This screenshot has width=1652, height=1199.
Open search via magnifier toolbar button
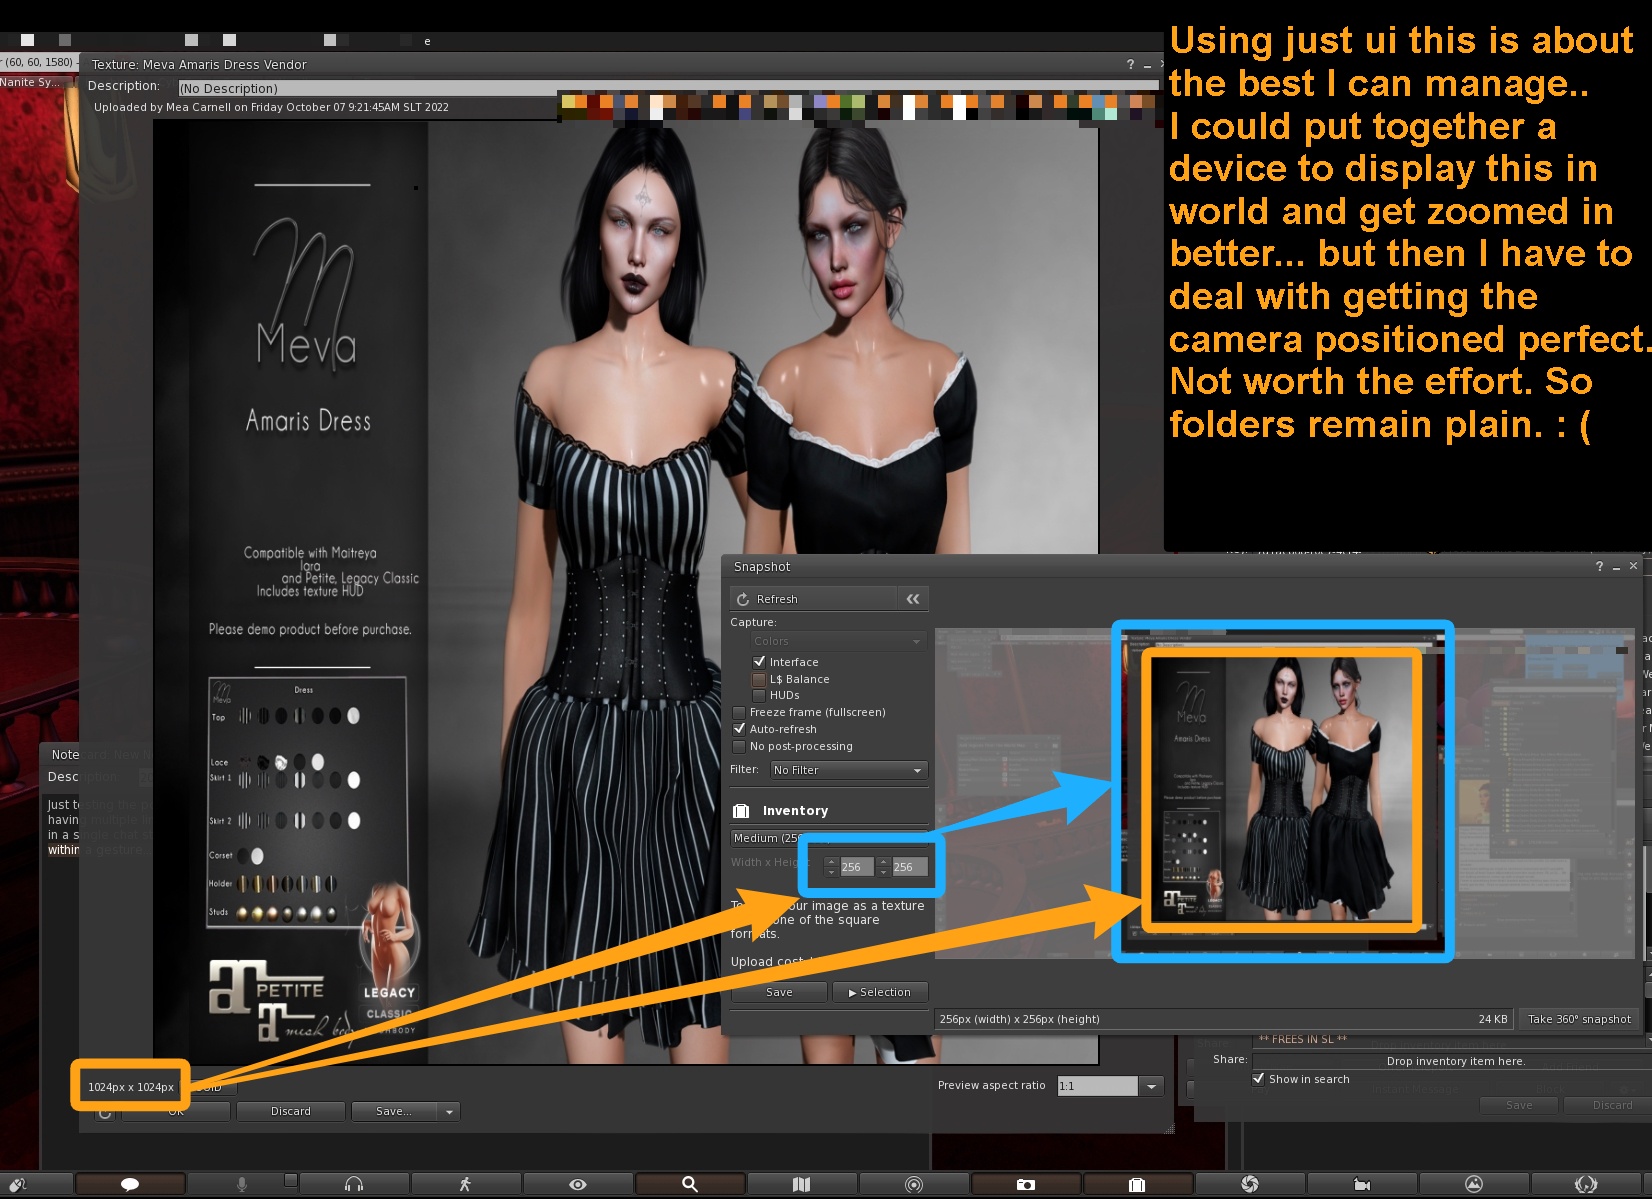point(690,1184)
